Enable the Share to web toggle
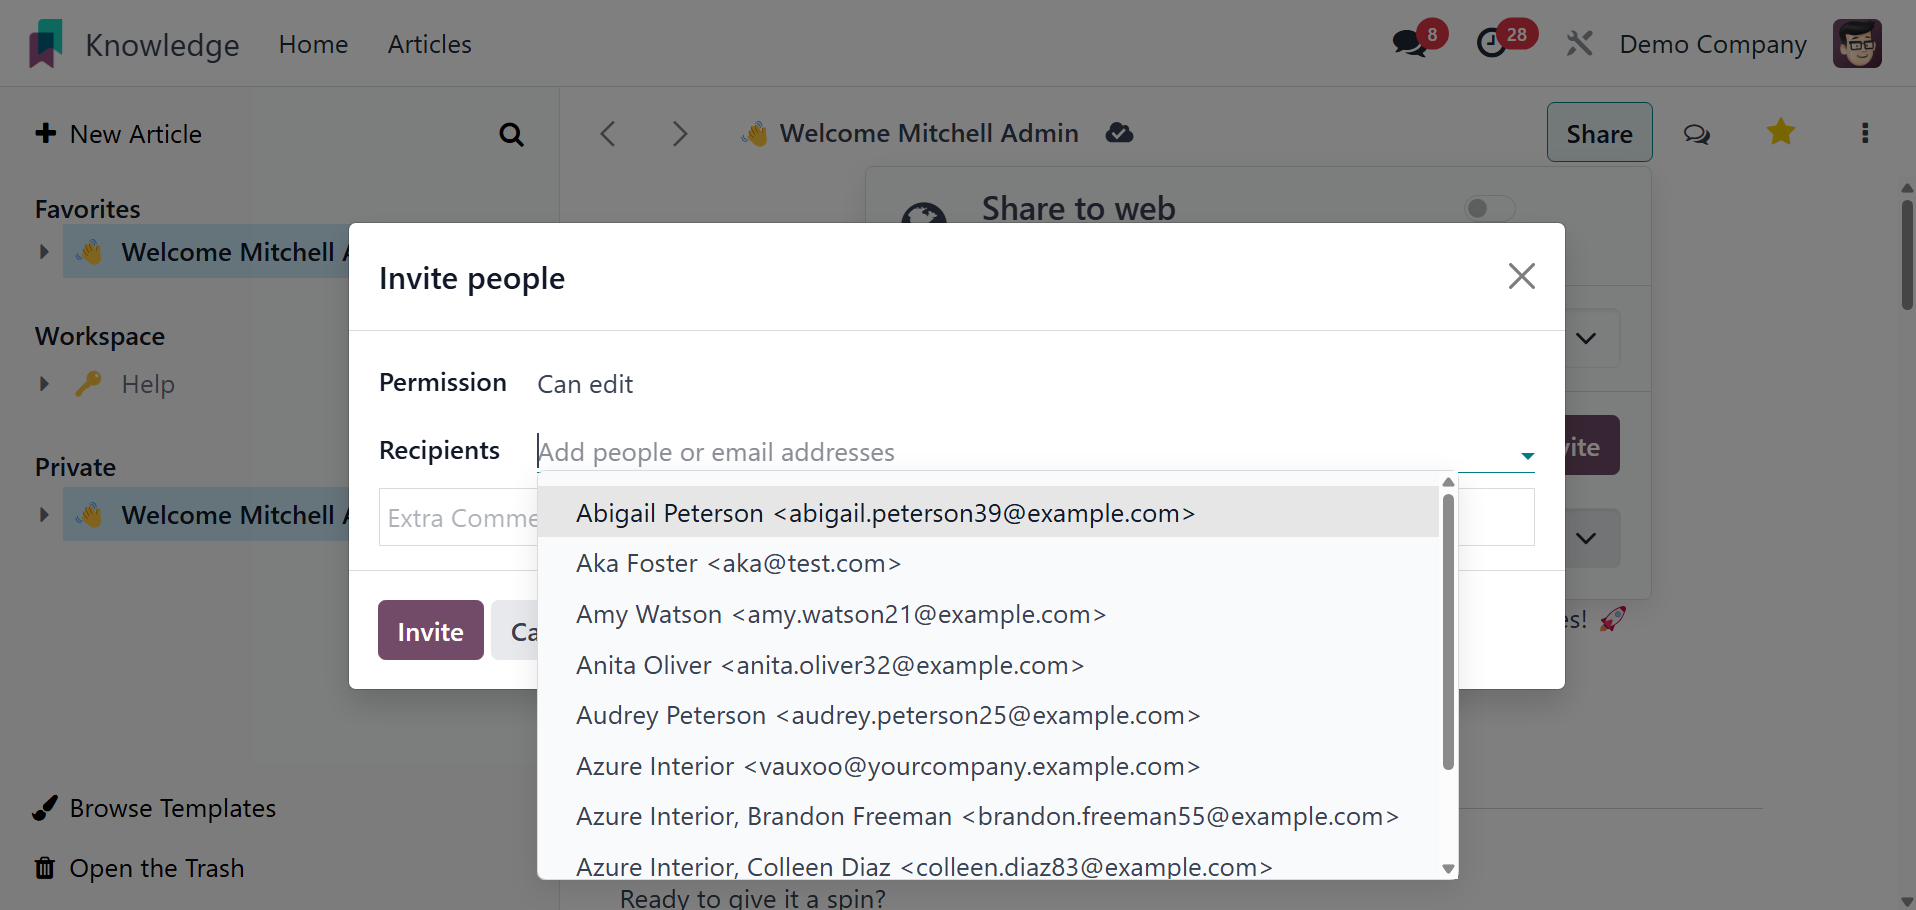 [x=1489, y=208]
